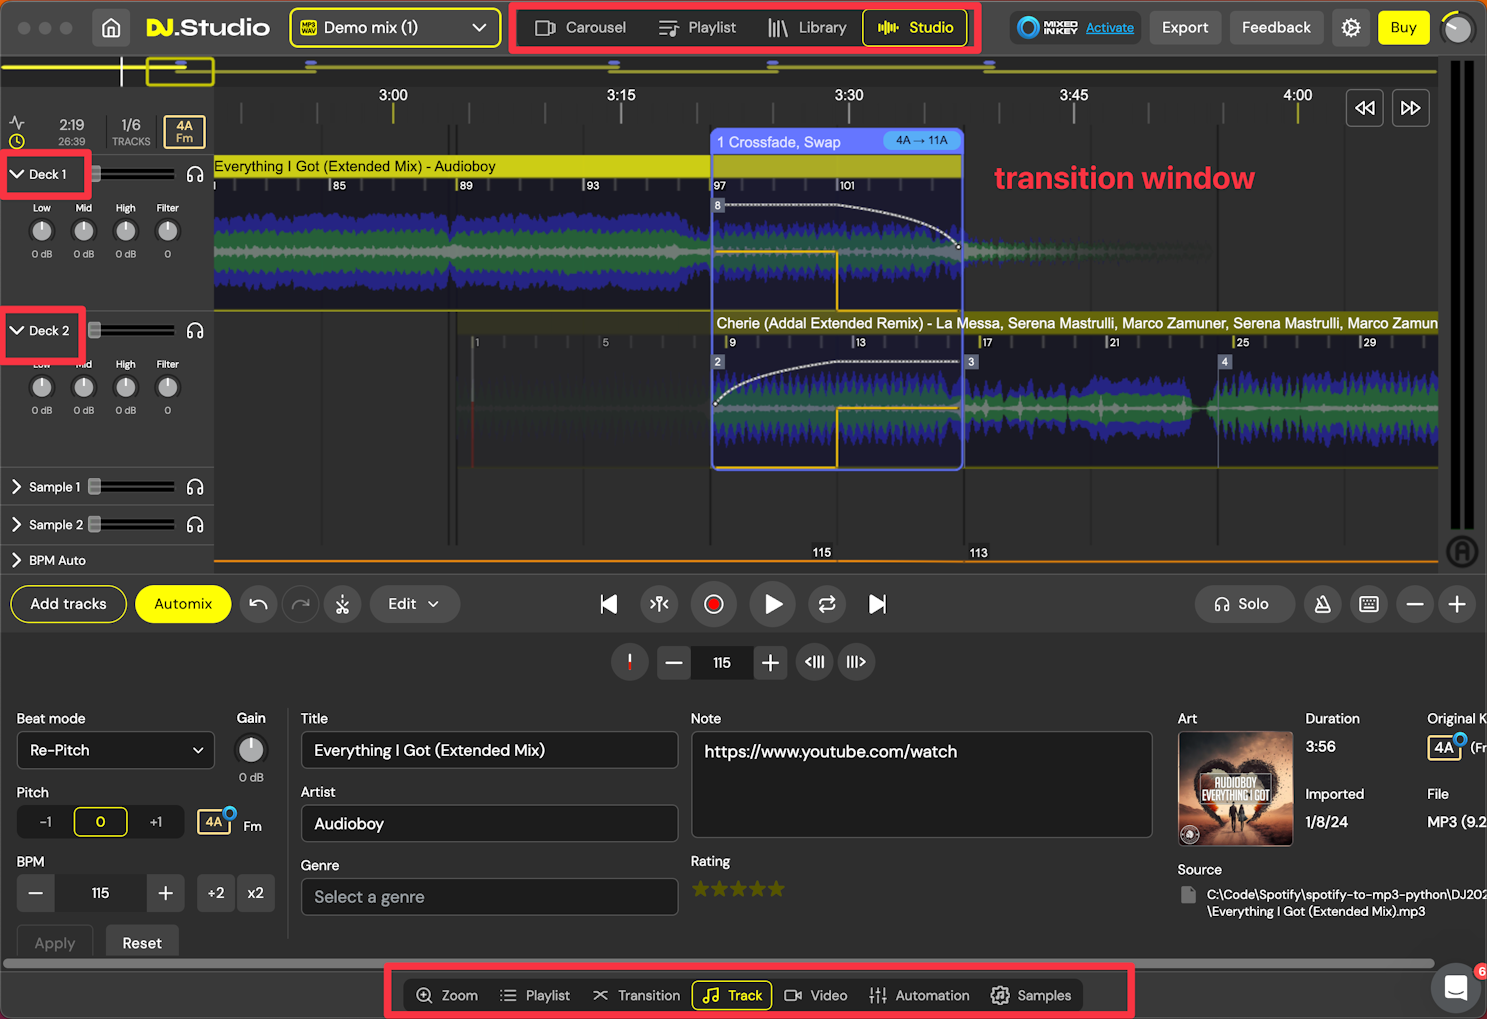
Task: Select pitch shift 0
Action: tap(100, 822)
